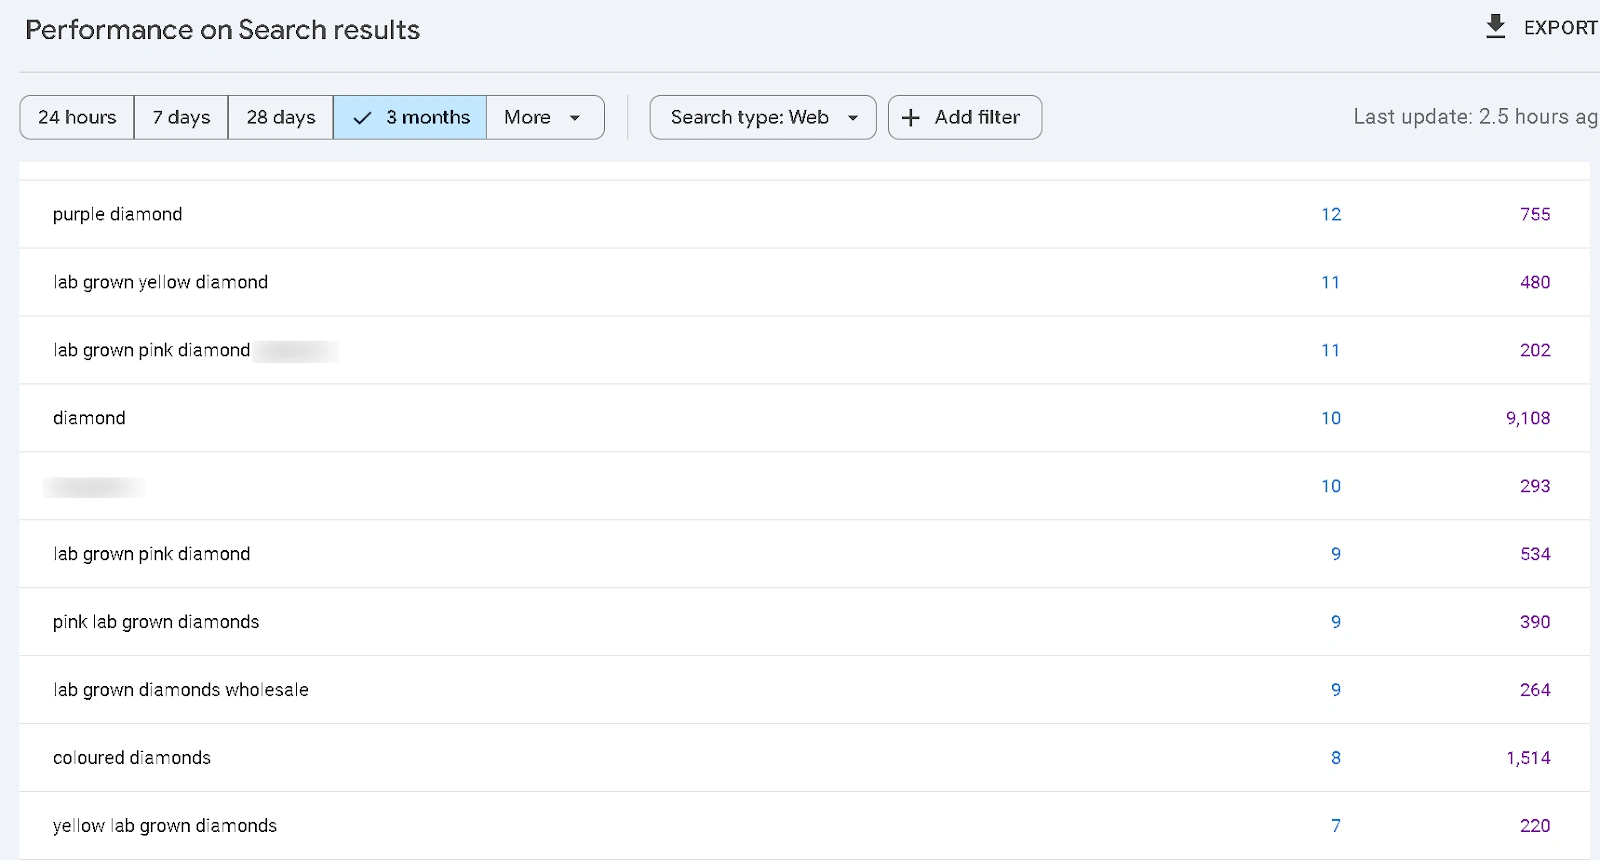Click the 'lab grown diamonds wholesale' query

(x=181, y=690)
